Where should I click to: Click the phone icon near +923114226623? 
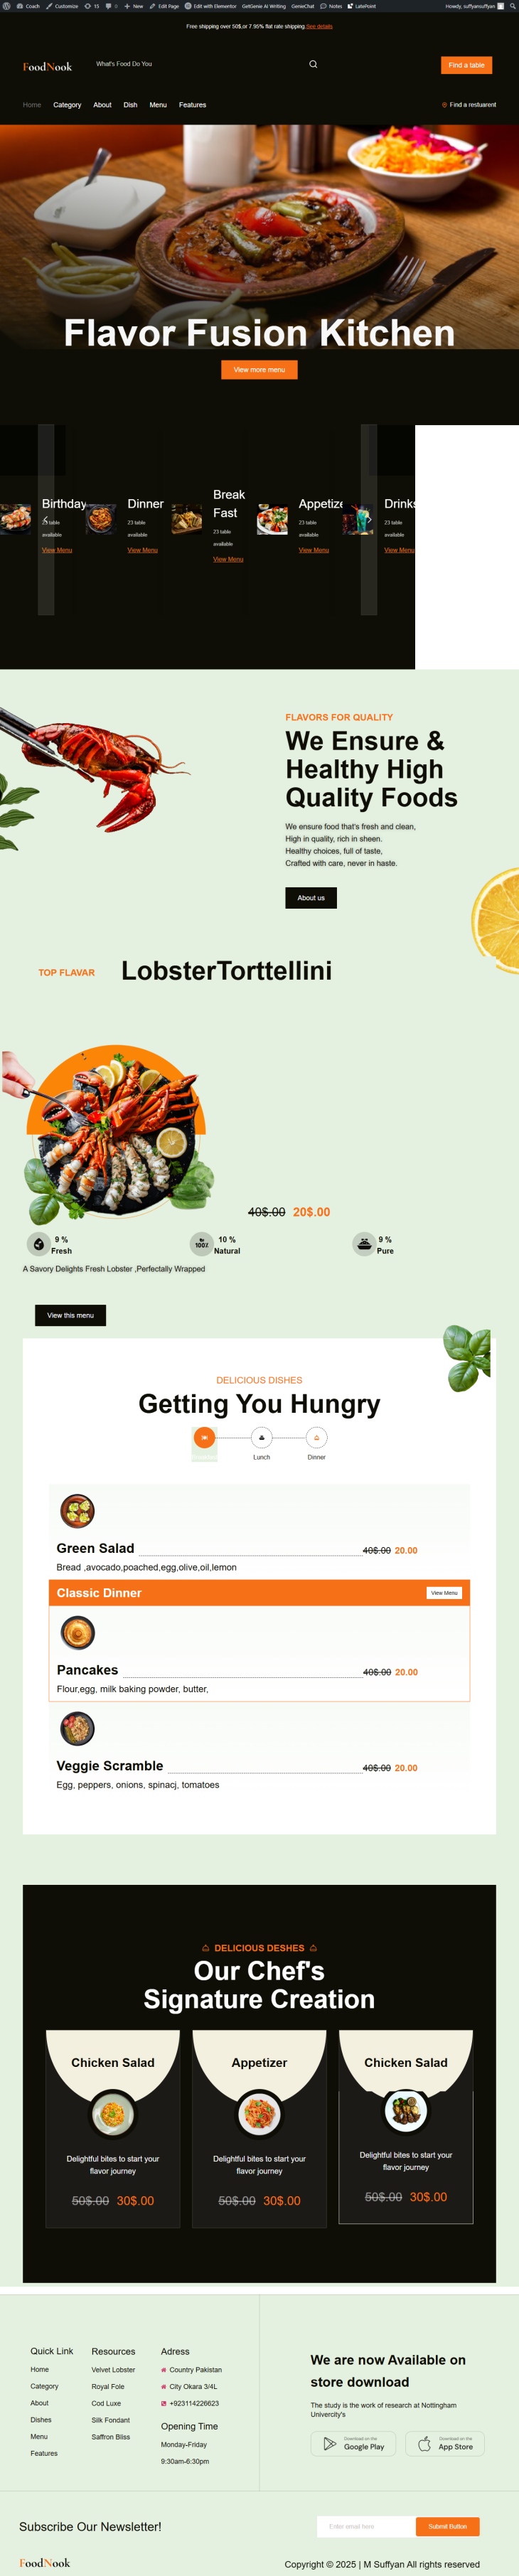[x=164, y=2403]
